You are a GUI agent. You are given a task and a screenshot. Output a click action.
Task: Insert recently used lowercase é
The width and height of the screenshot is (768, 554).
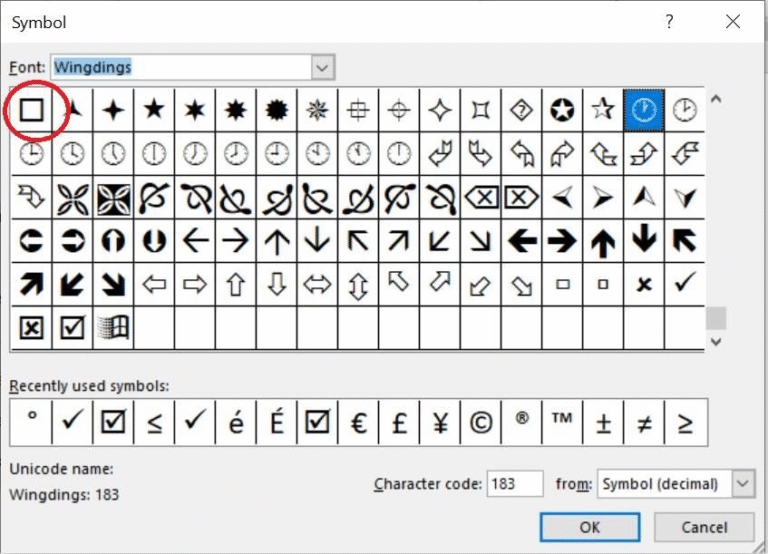click(x=236, y=422)
